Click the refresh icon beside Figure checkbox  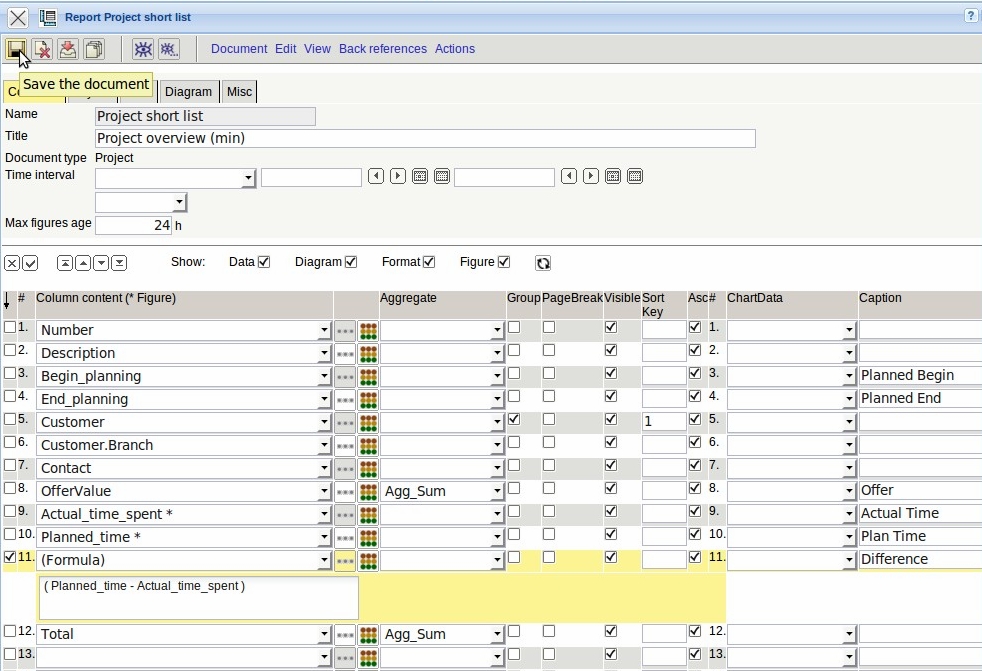(543, 263)
